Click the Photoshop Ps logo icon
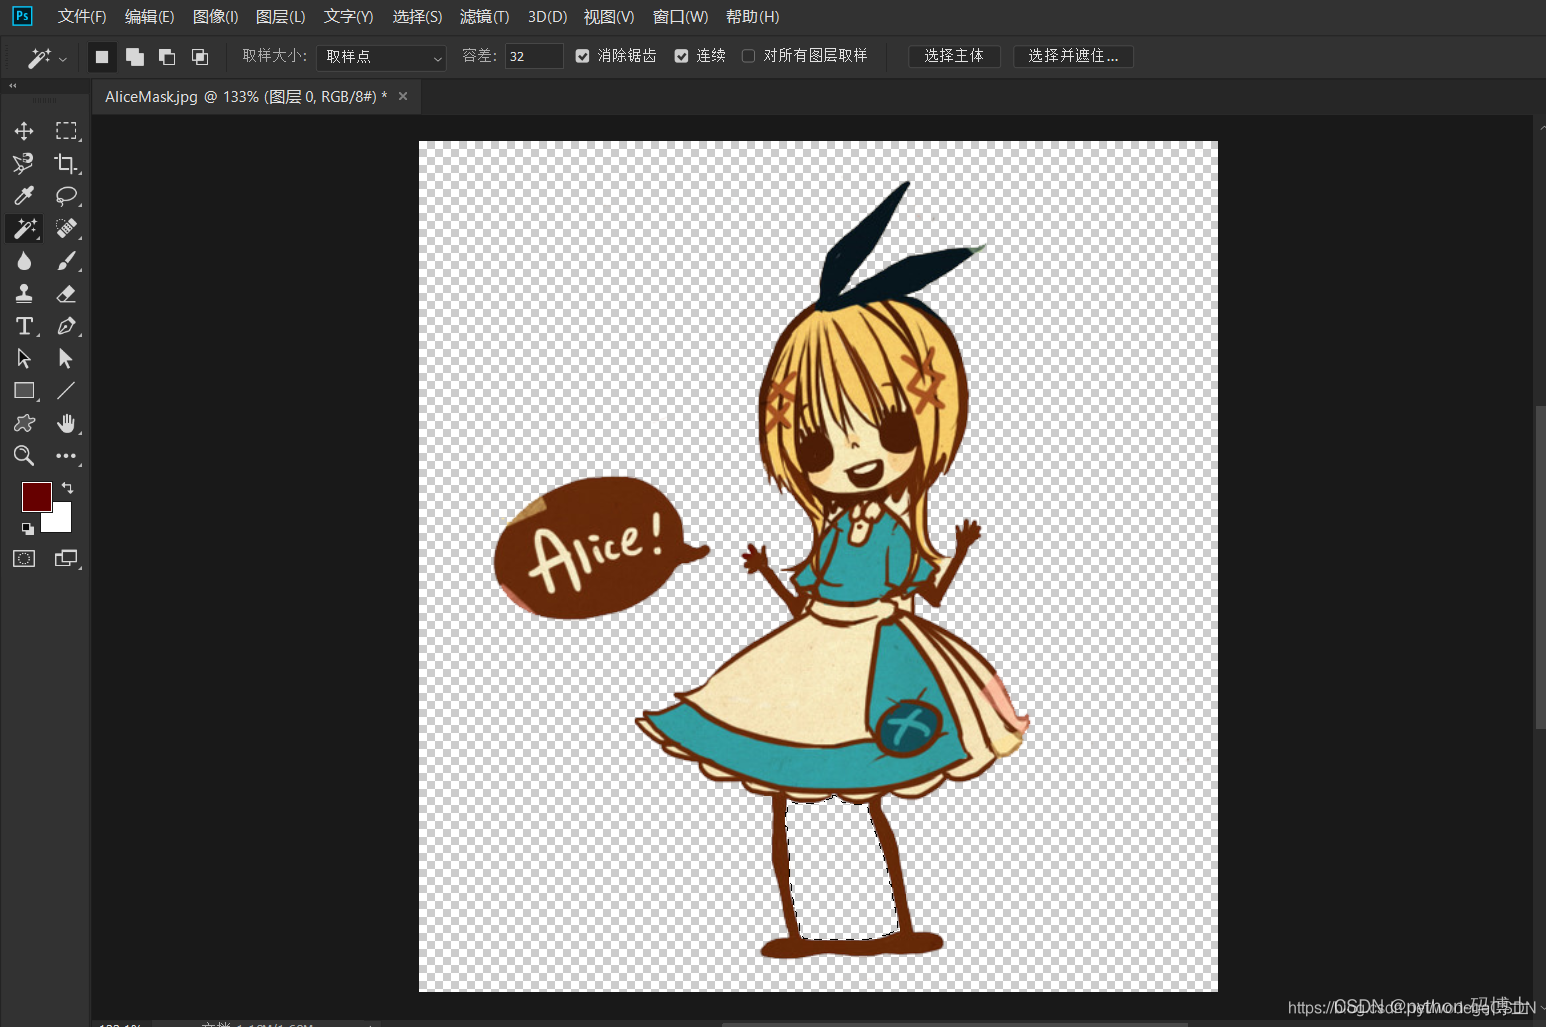This screenshot has width=1546, height=1027. (22, 16)
